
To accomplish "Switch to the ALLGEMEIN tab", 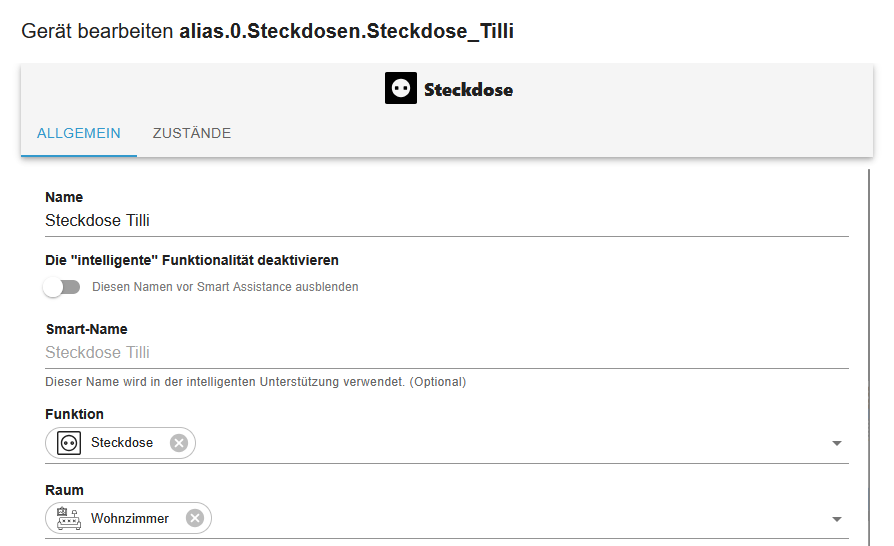I will click(x=79, y=133).
